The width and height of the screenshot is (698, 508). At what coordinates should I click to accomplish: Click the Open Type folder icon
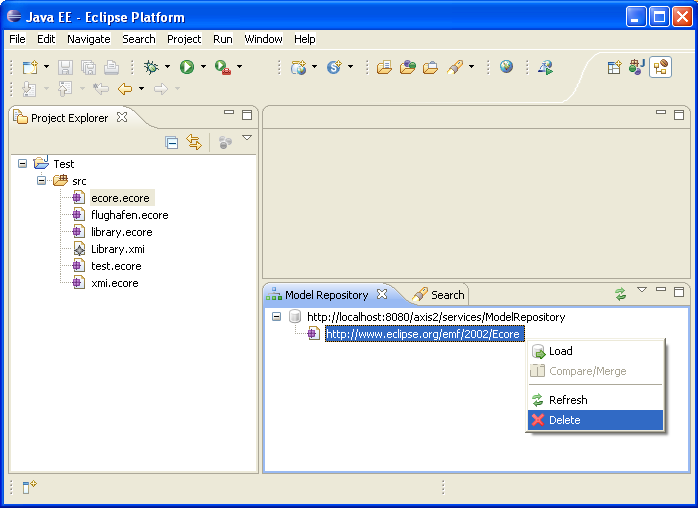coord(384,67)
